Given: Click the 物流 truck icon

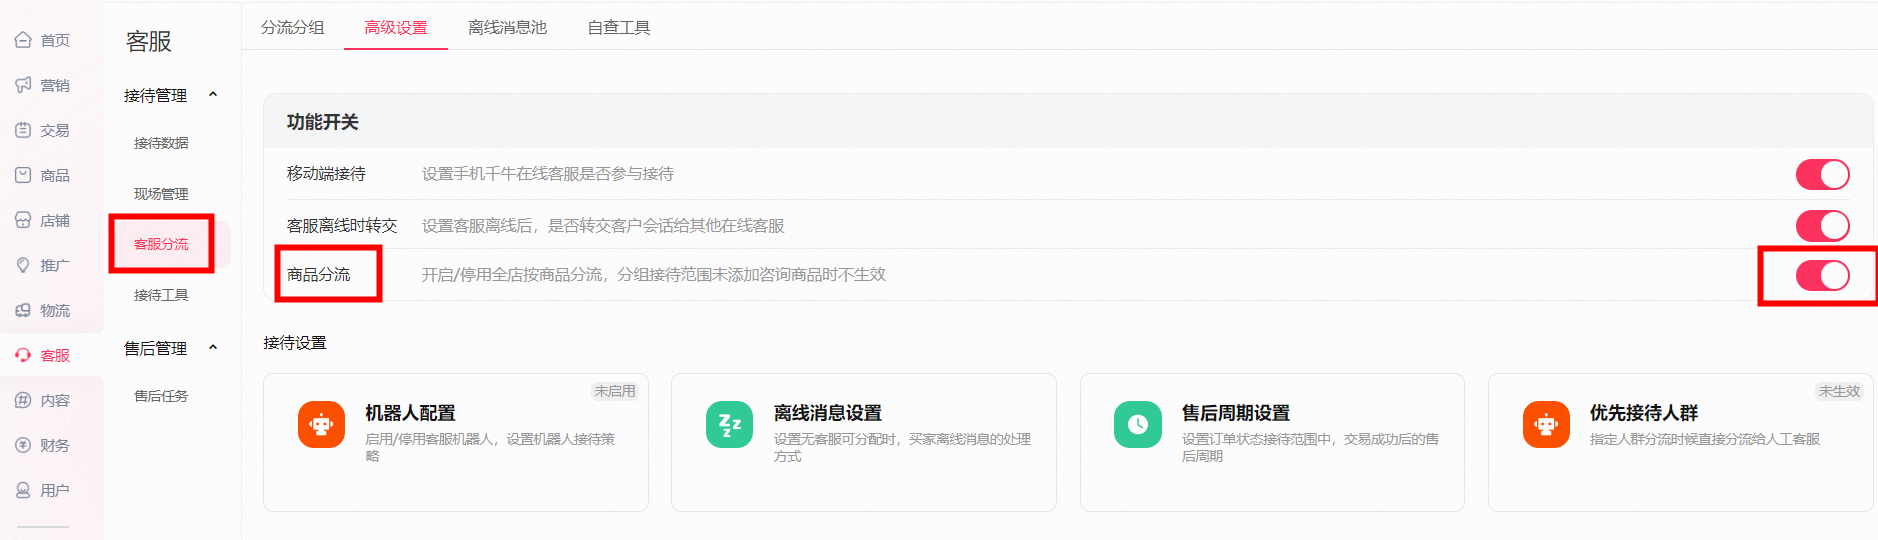Looking at the screenshot, I should (x=23, y=310).
